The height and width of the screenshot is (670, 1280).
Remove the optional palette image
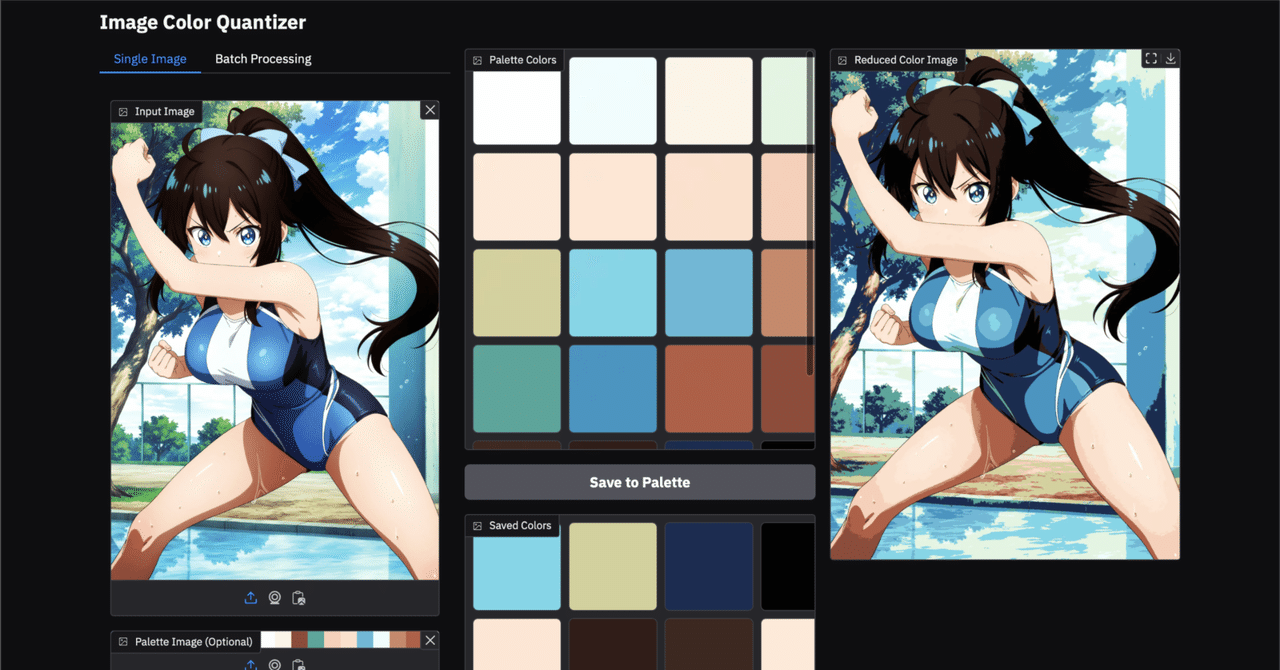430,640
